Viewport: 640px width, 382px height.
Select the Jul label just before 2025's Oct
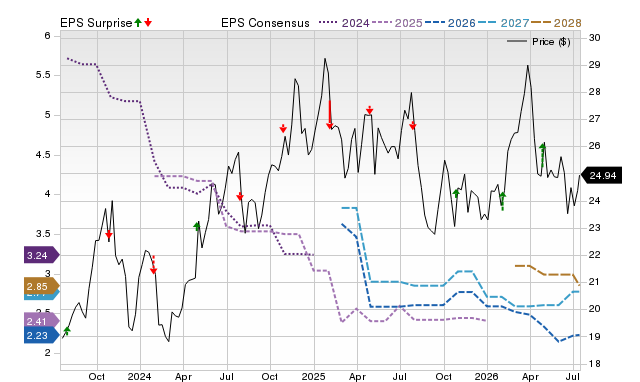(400, 376)
